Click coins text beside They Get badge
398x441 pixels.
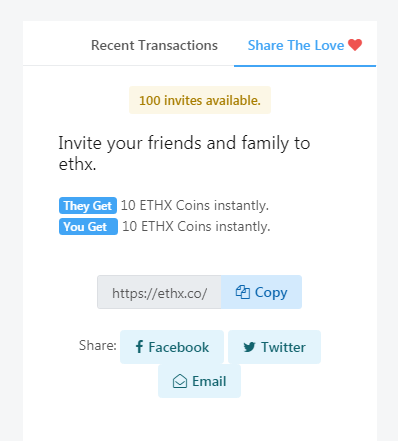point(195,206)
